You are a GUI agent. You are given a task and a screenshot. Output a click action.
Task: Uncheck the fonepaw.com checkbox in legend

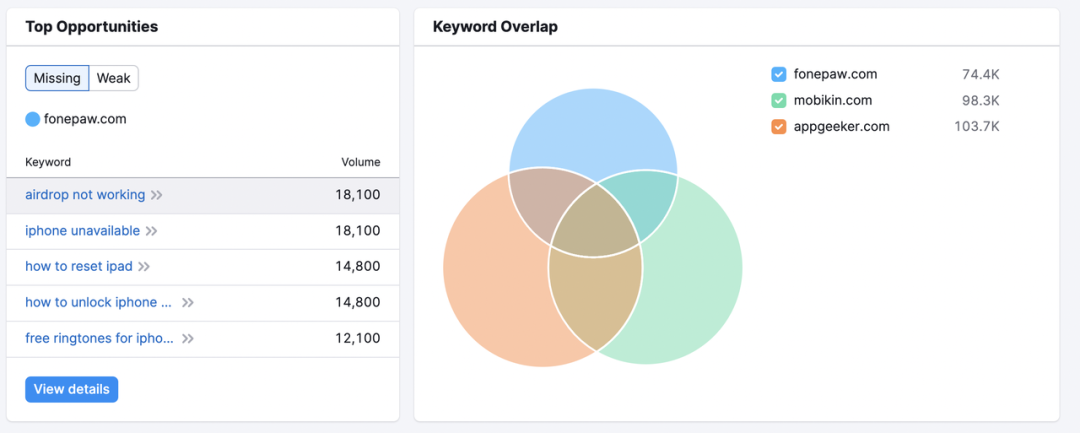tap(779, 74)
